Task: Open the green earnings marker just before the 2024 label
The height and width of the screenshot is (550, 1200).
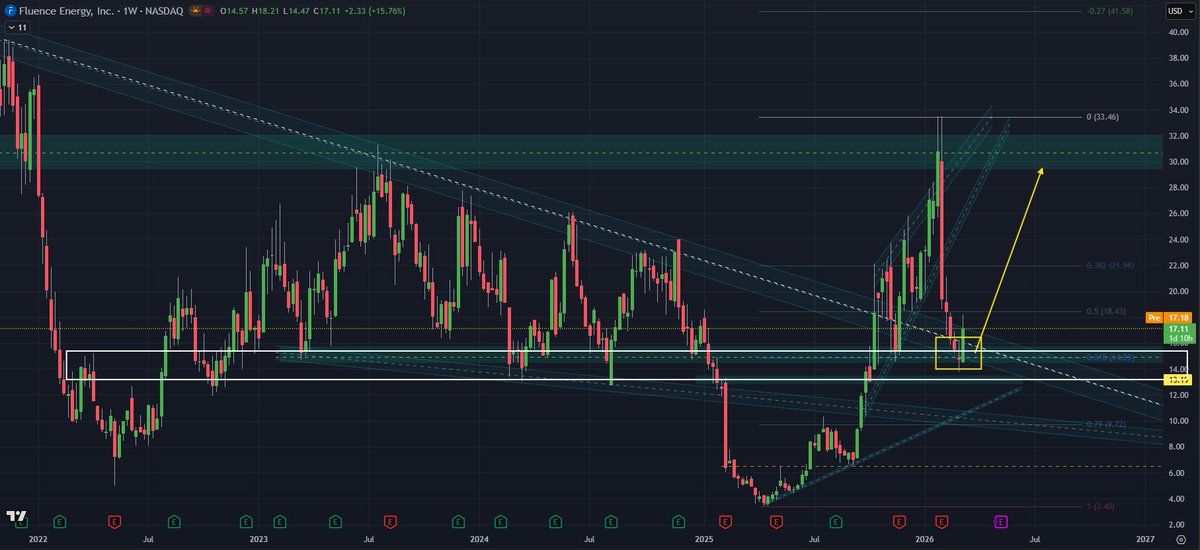Action: pyautogui.click(x=457, y=522)
